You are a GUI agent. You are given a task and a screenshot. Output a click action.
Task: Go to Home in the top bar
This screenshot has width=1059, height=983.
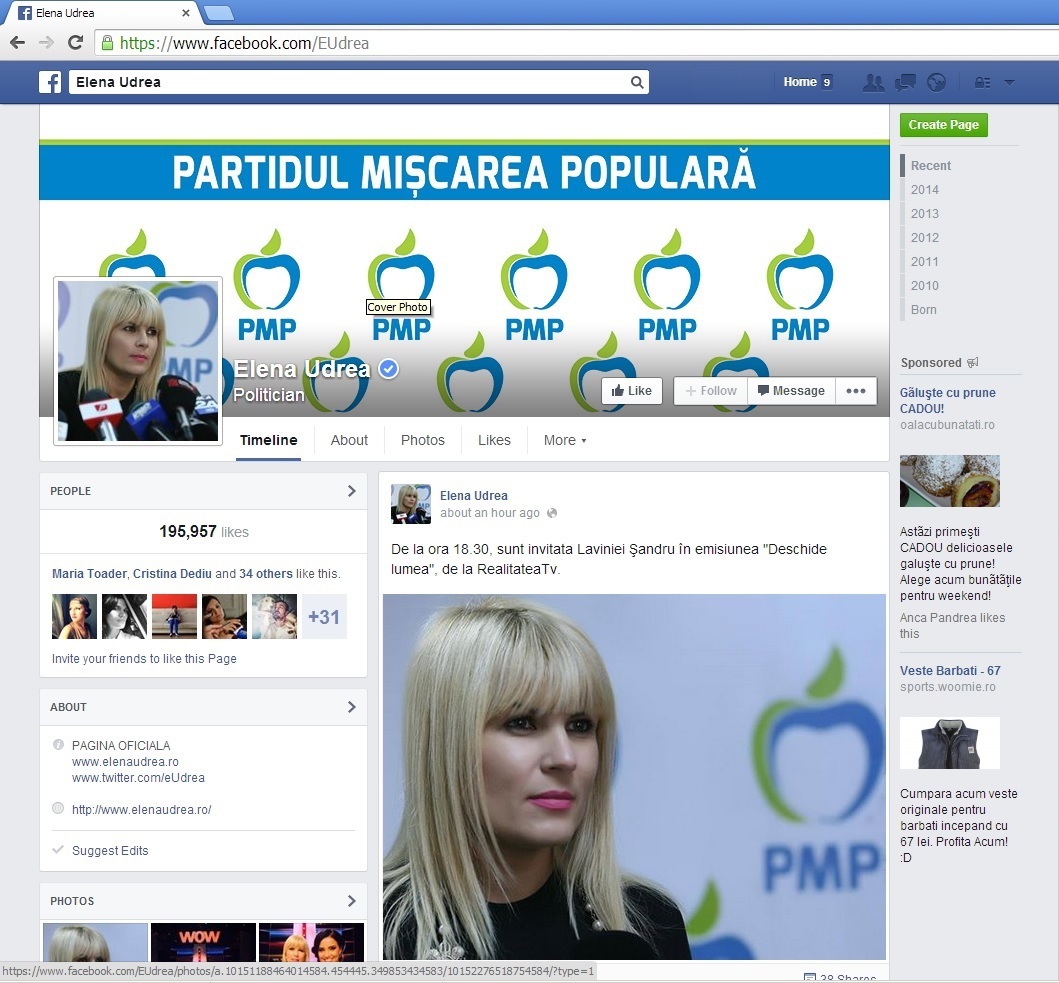tap(800, 82)
